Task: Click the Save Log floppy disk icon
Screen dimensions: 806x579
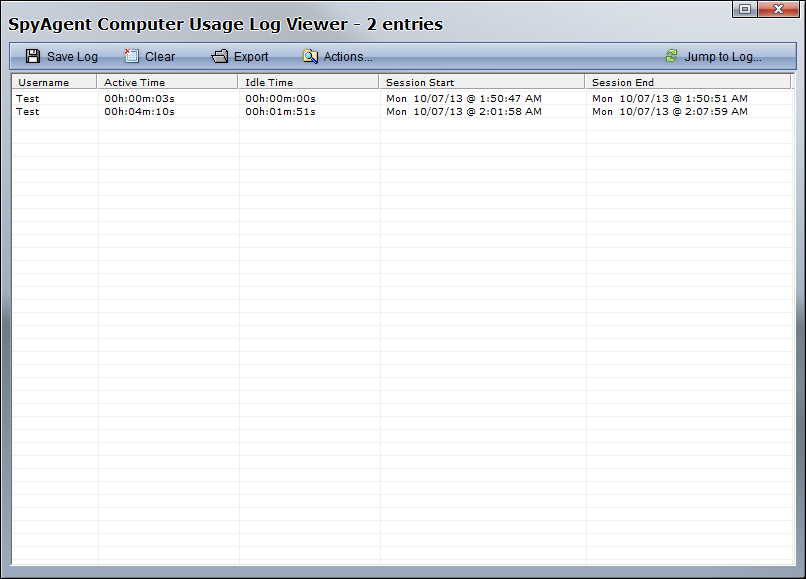Action: 33,57
